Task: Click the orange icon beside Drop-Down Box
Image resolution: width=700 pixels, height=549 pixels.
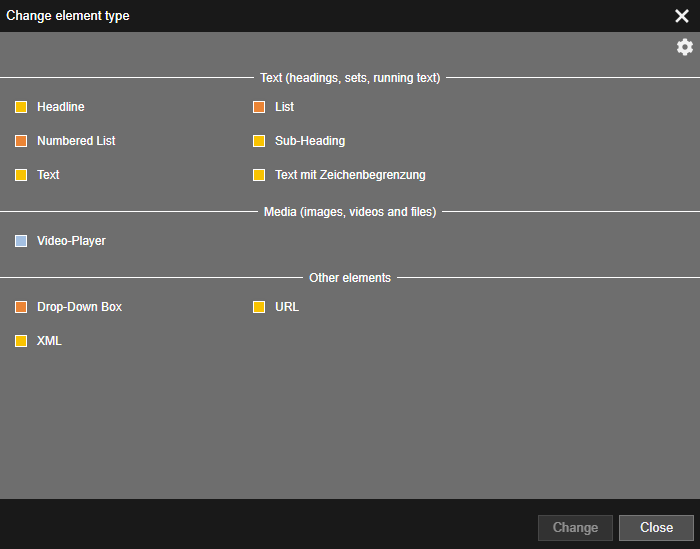Action: coord(21,307)
